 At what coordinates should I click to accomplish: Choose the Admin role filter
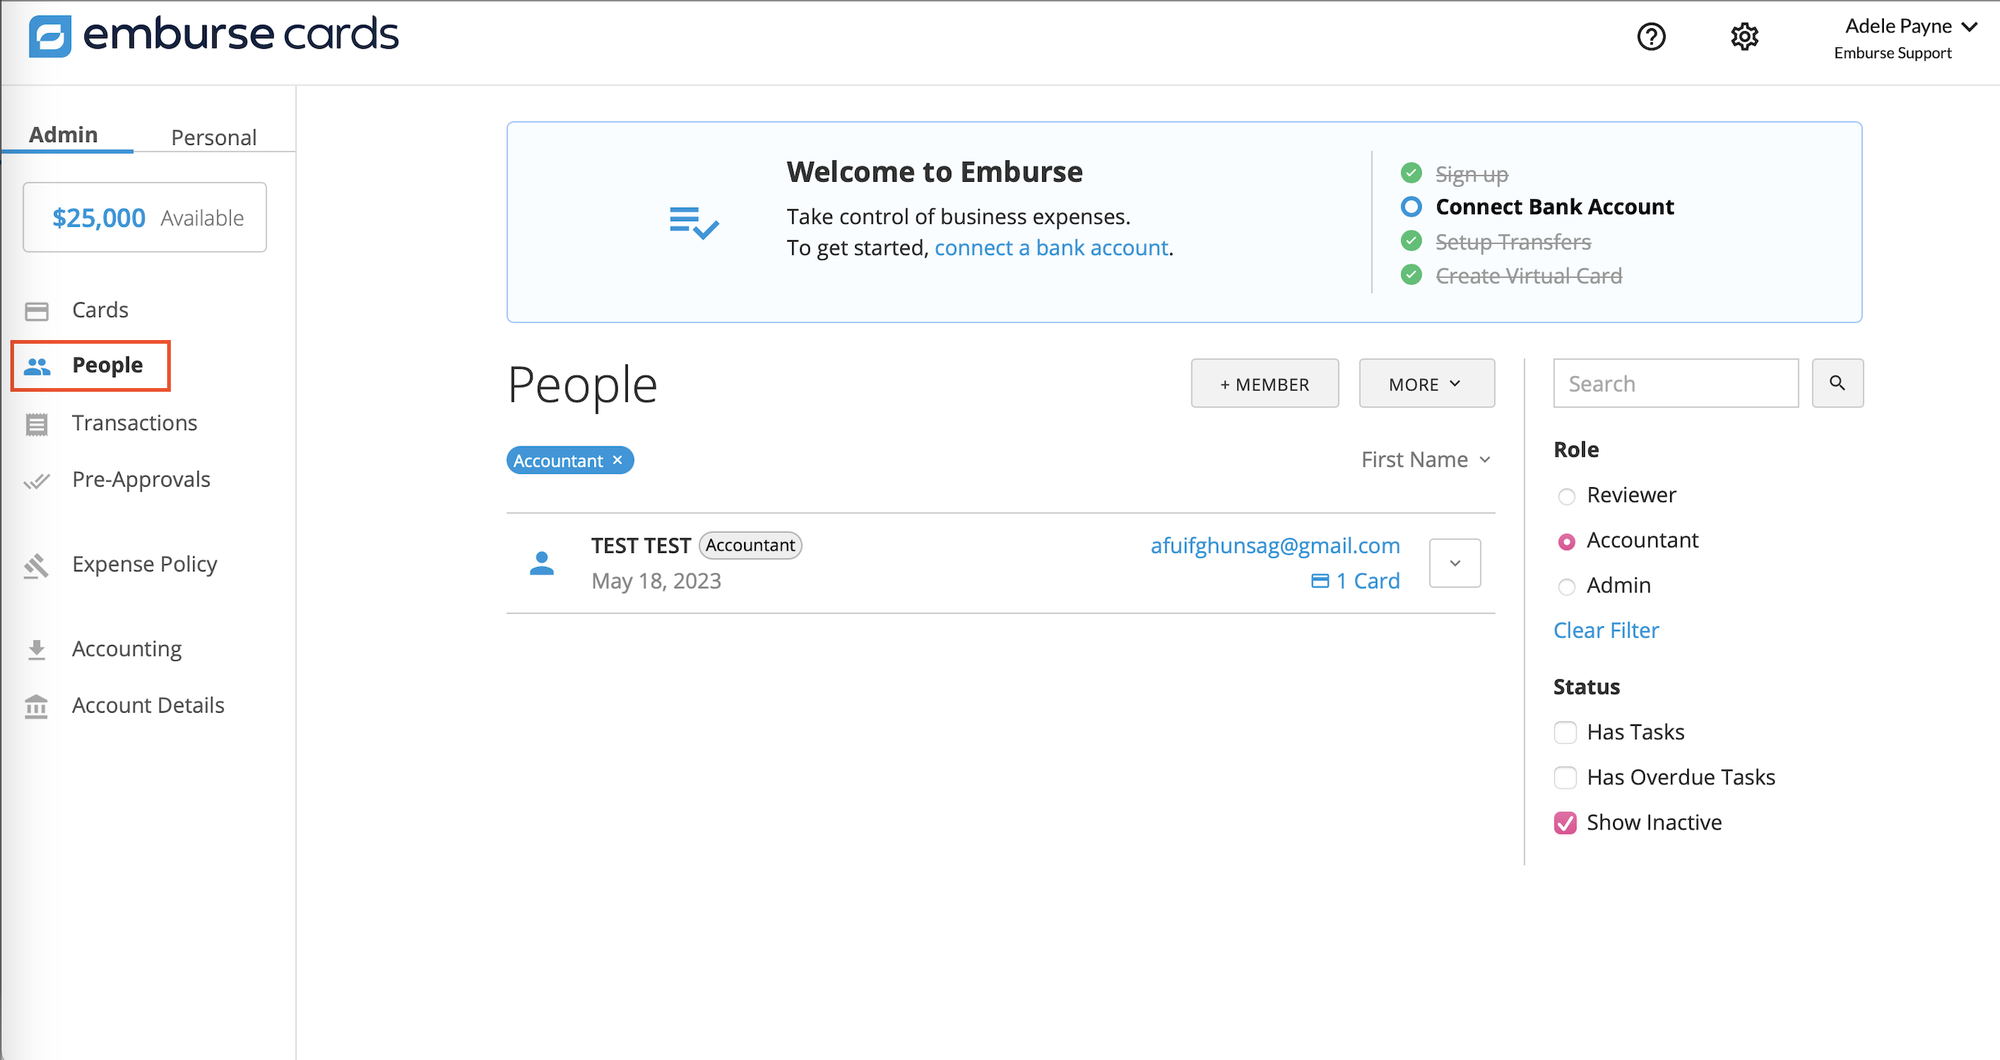(1566, 587)
